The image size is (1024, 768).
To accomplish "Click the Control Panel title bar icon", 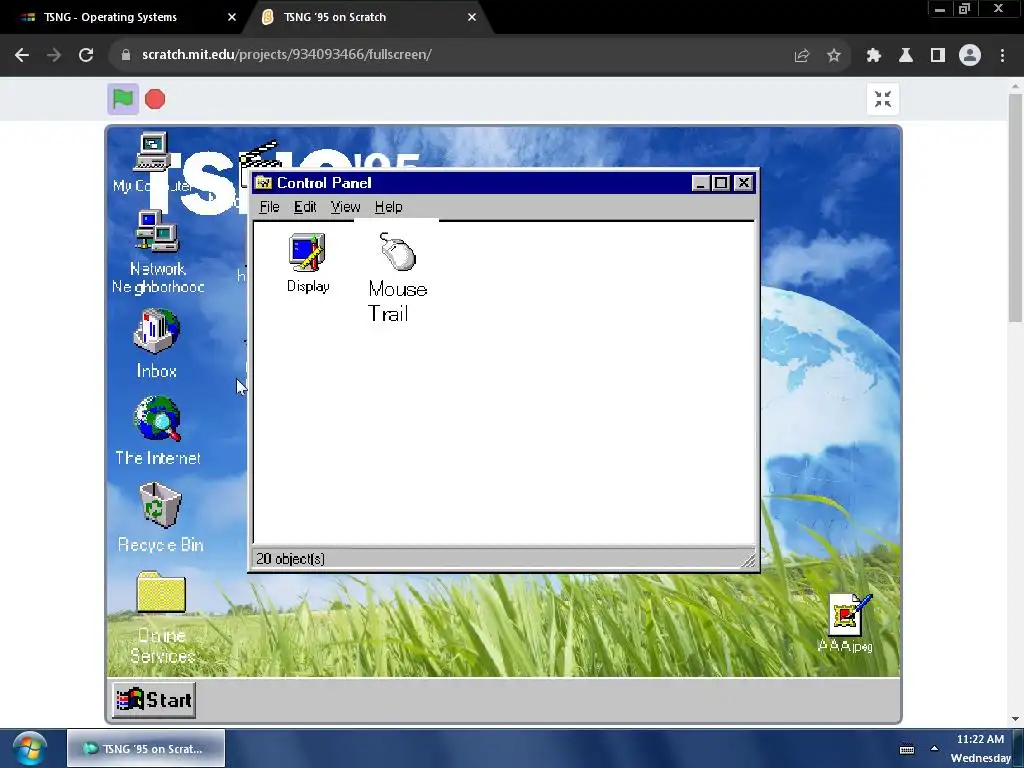I will (263, 183).
